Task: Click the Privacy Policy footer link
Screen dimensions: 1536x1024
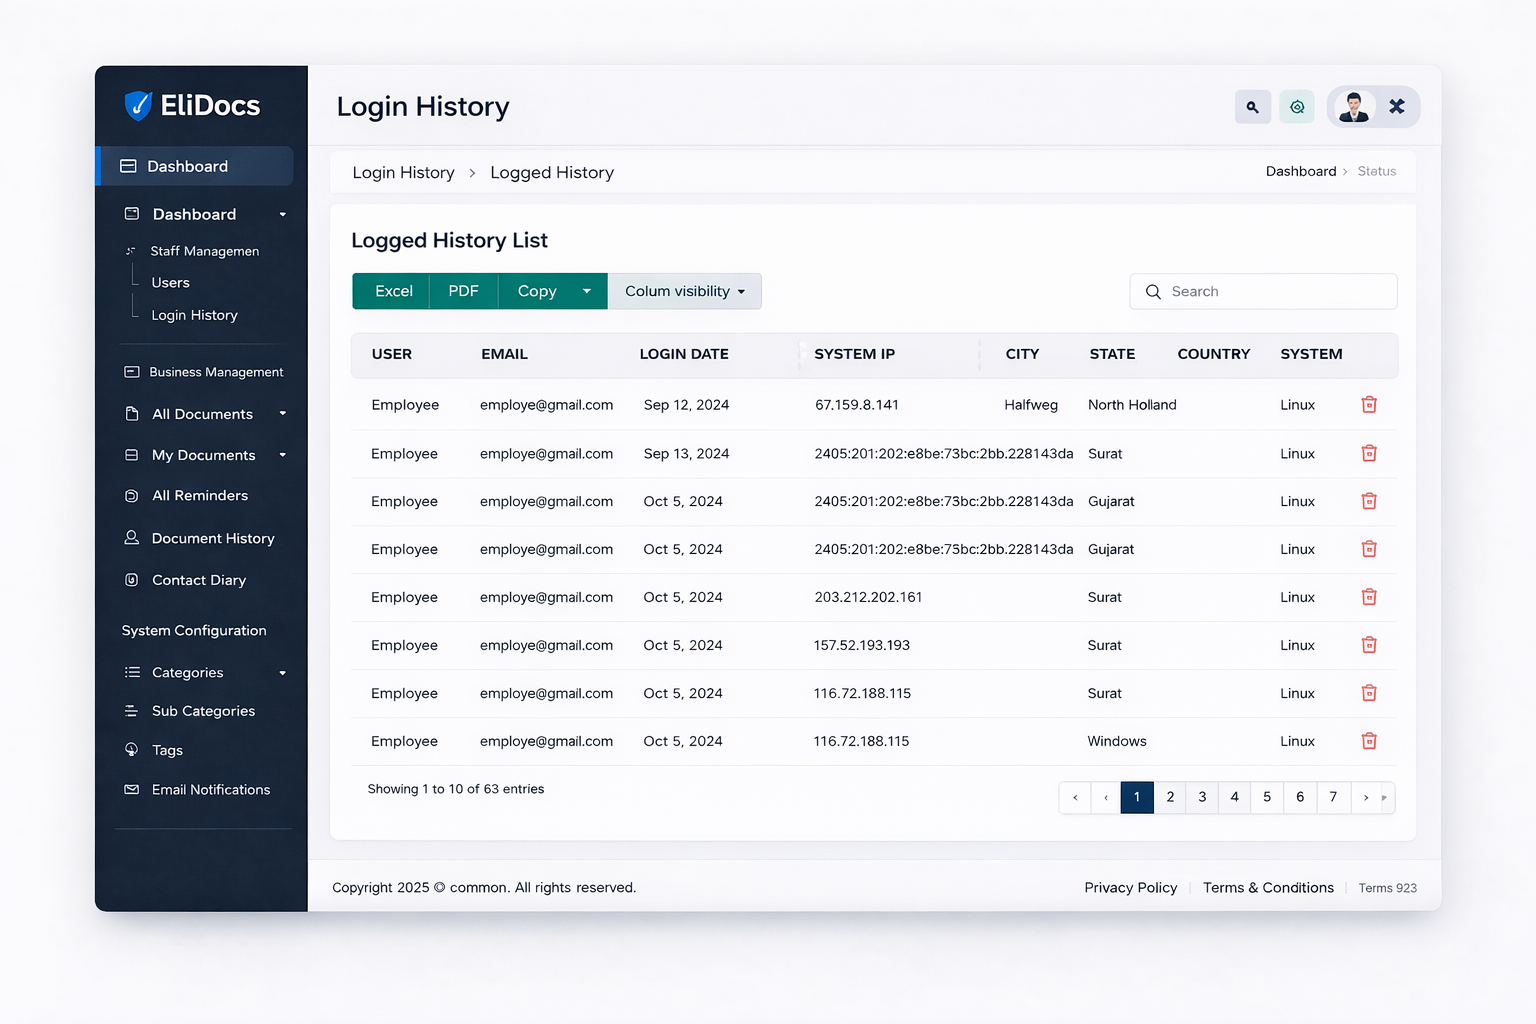Action: (x=1130, y=888)
